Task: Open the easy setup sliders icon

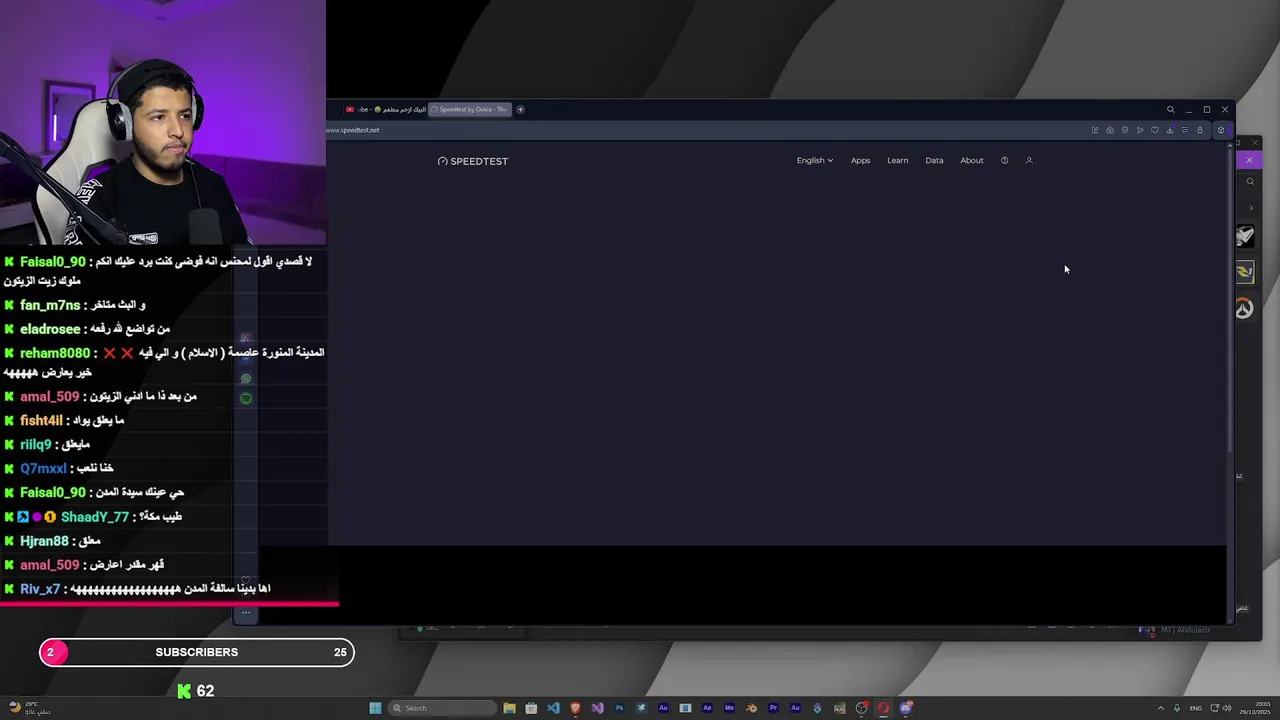Action: tap(1185, 130)
